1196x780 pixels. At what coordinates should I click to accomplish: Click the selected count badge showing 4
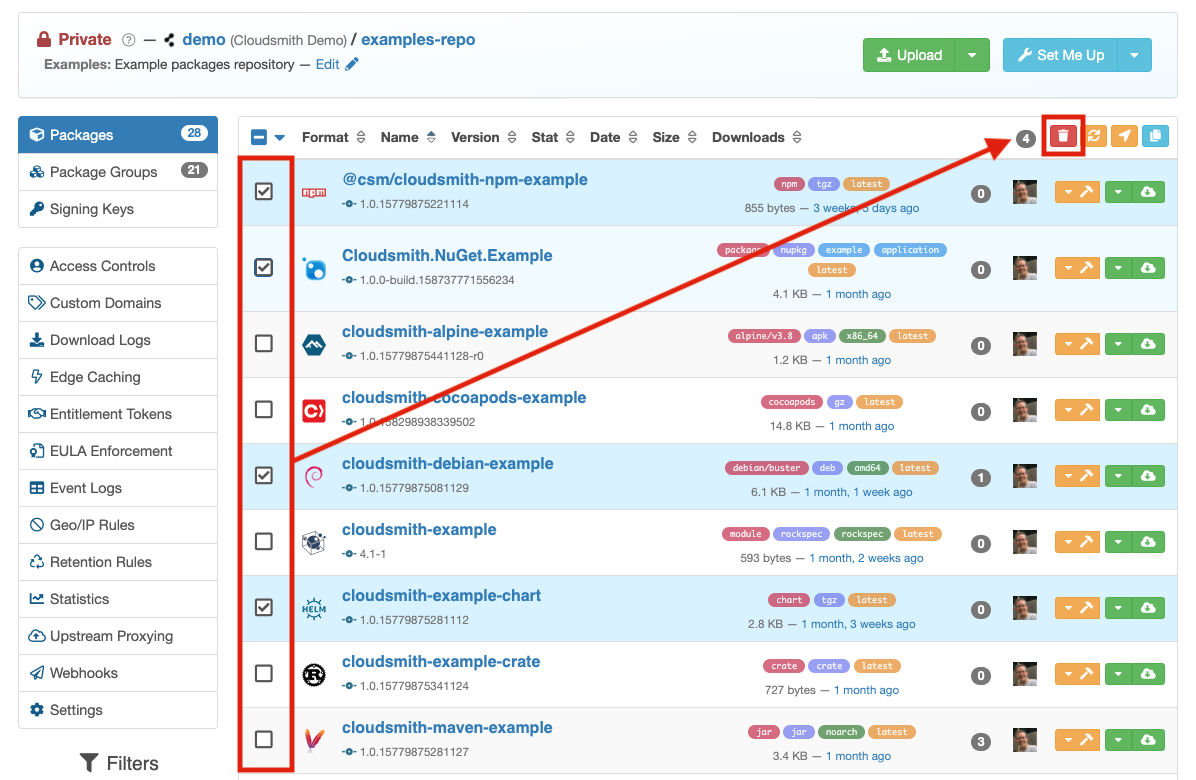coord(1025,139)
